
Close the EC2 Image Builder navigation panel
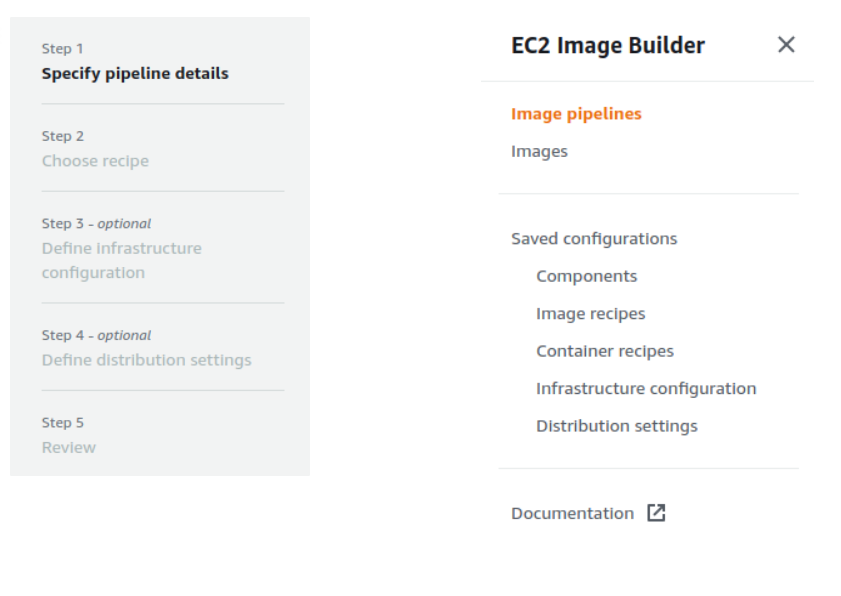point(786,45)
